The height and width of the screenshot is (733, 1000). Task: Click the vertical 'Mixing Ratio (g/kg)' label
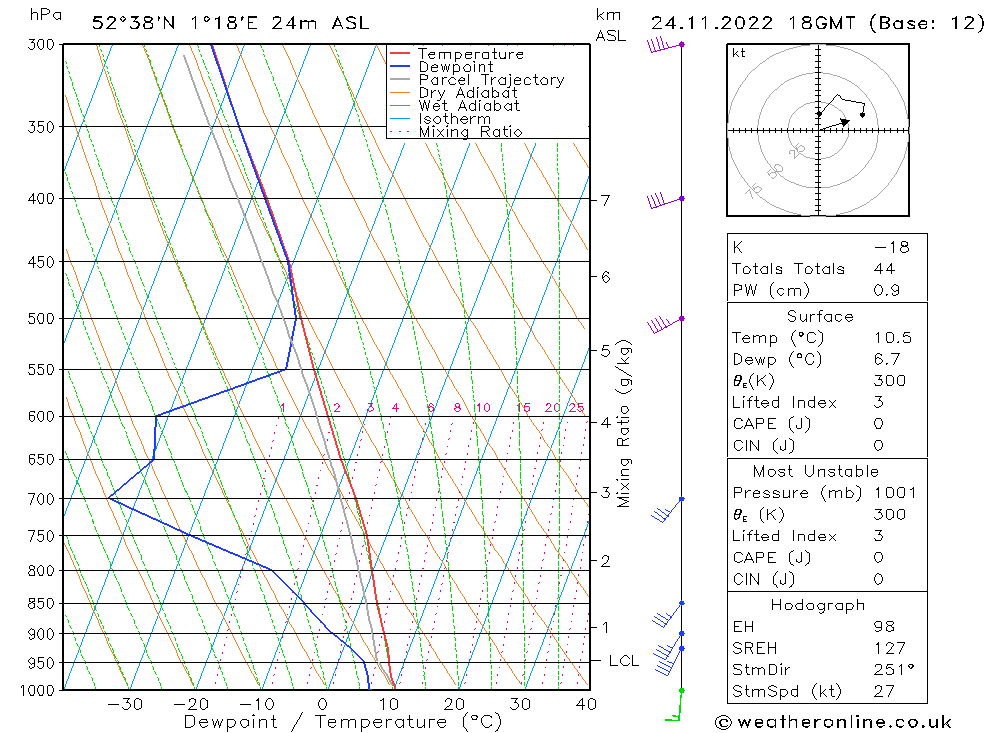pos(624,424)
